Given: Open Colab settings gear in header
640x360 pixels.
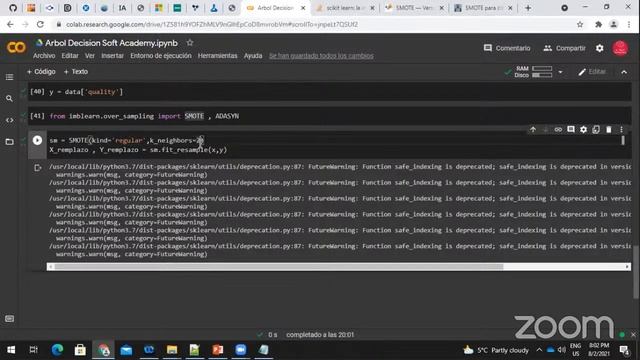Looking at the screenshot, I should [x=599, y=48].
